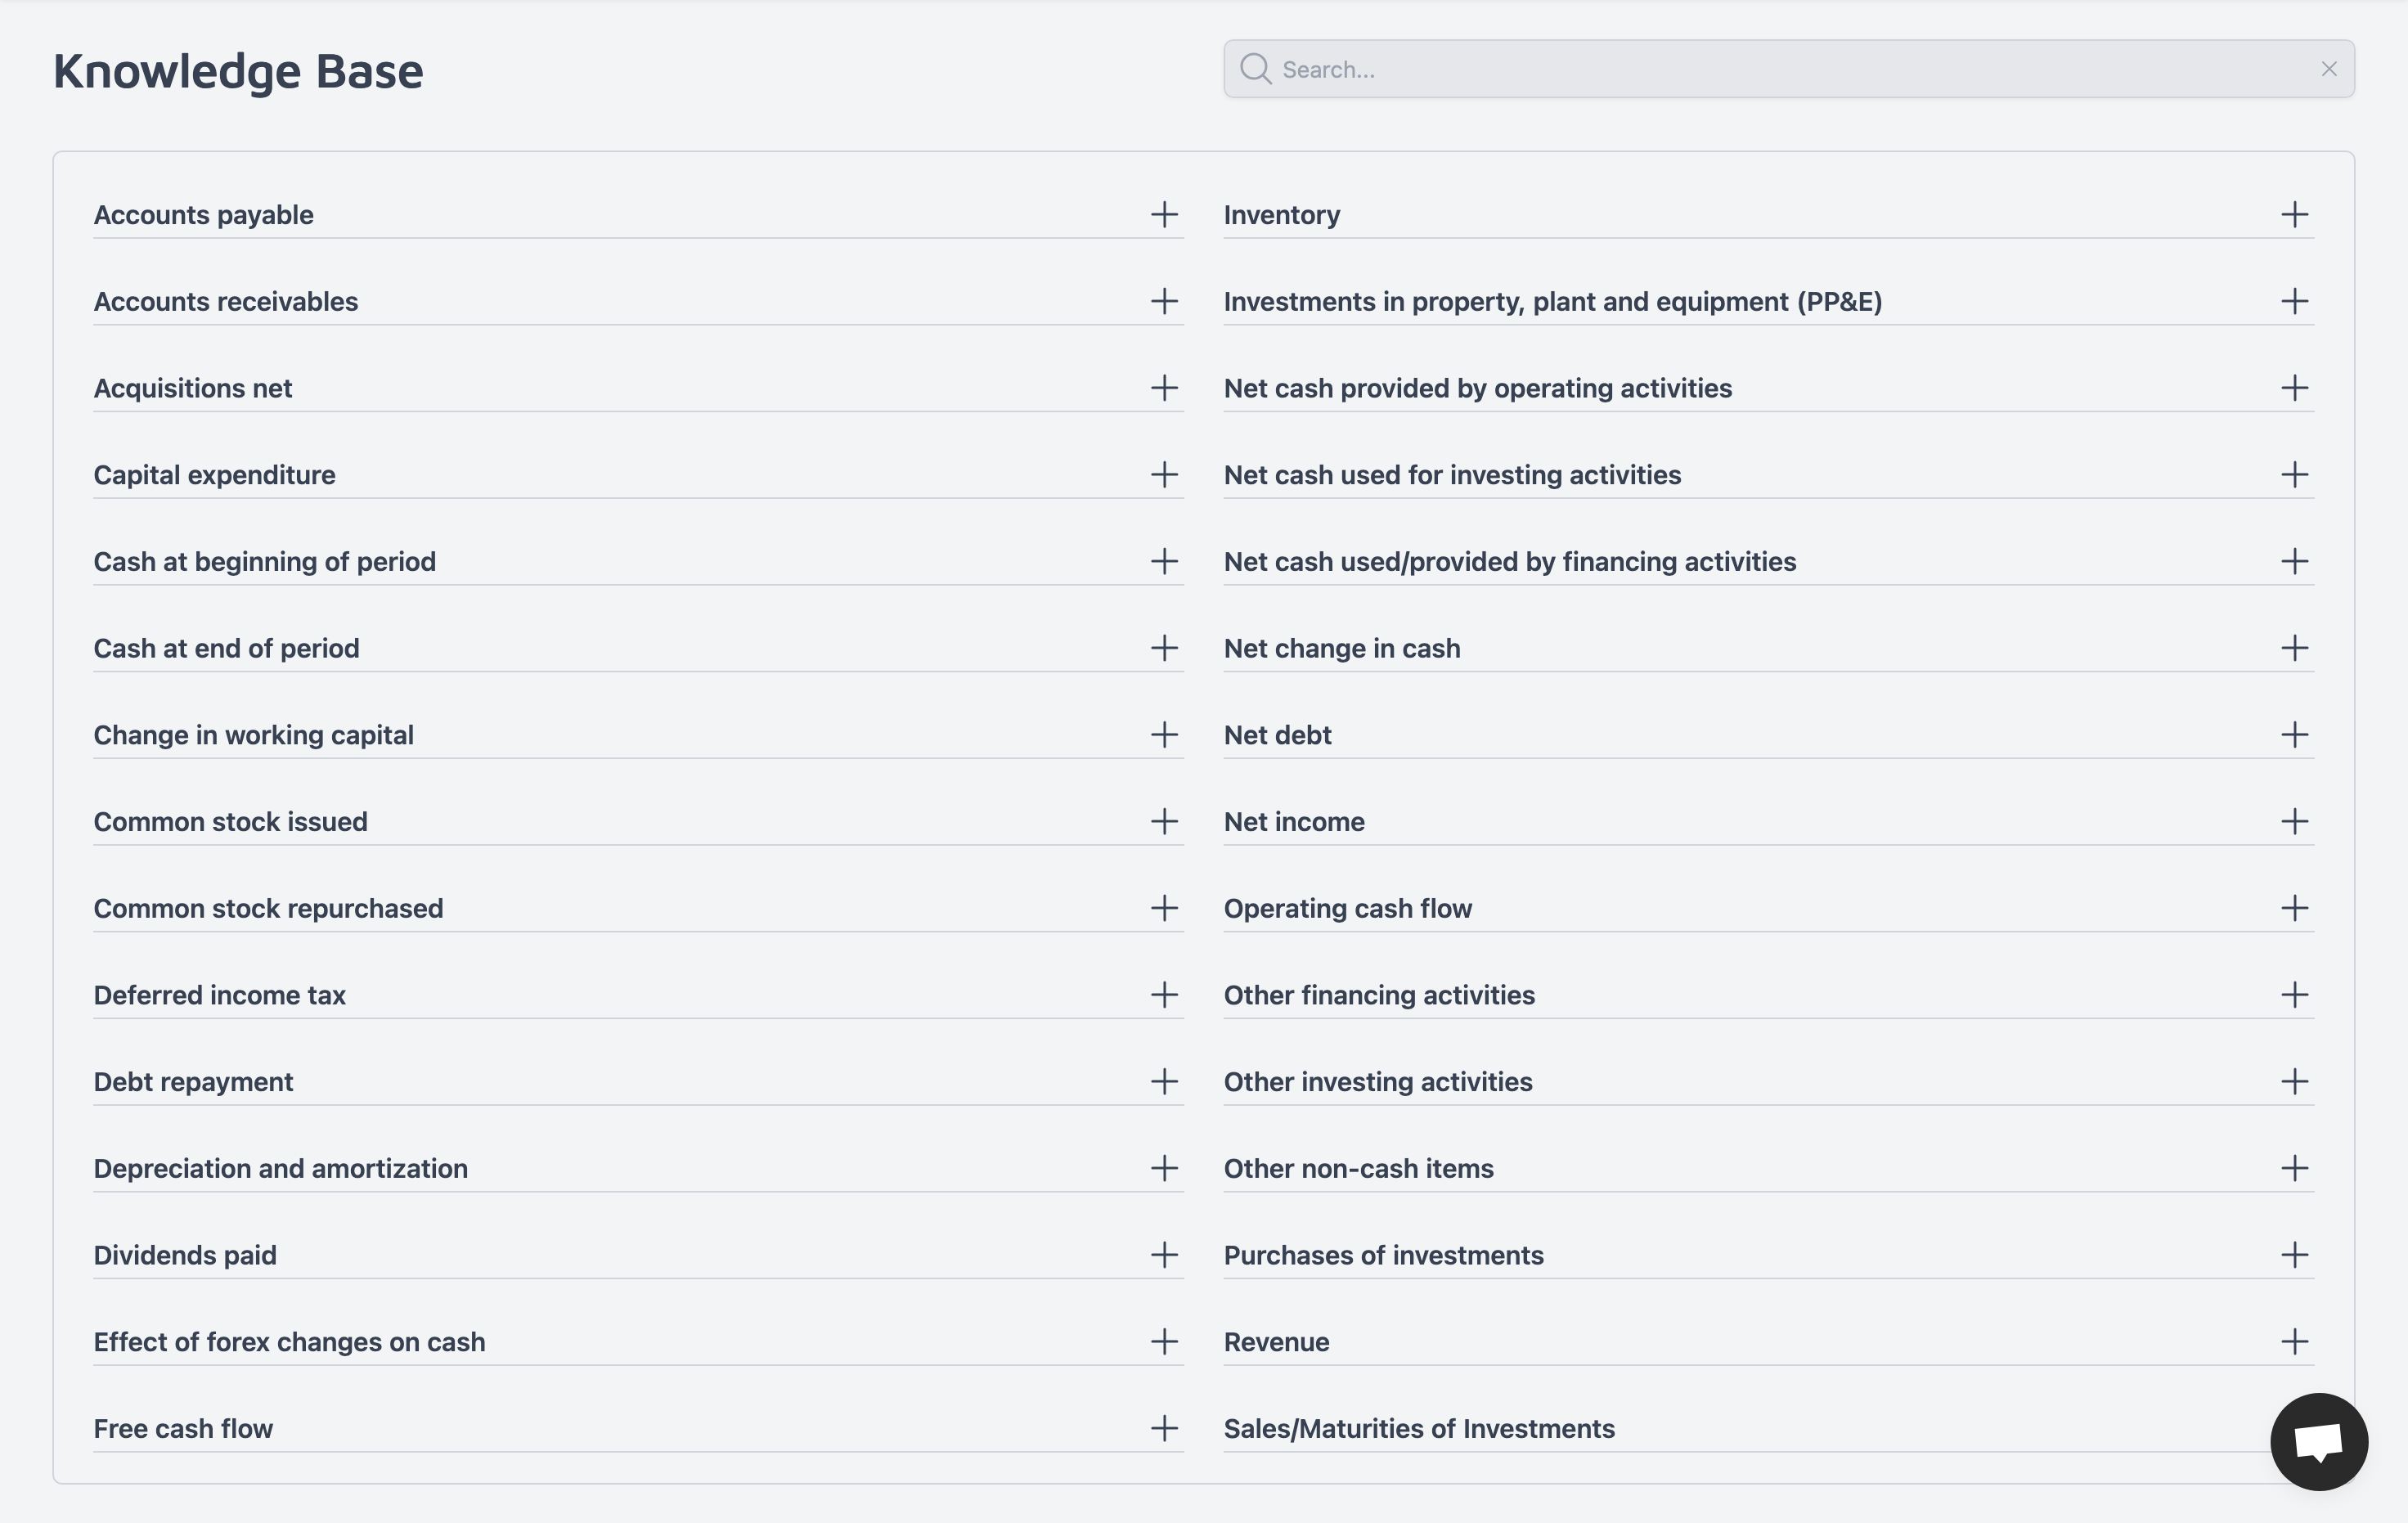
Task: Open the Net debt entry
Action: coord(1769,734)
